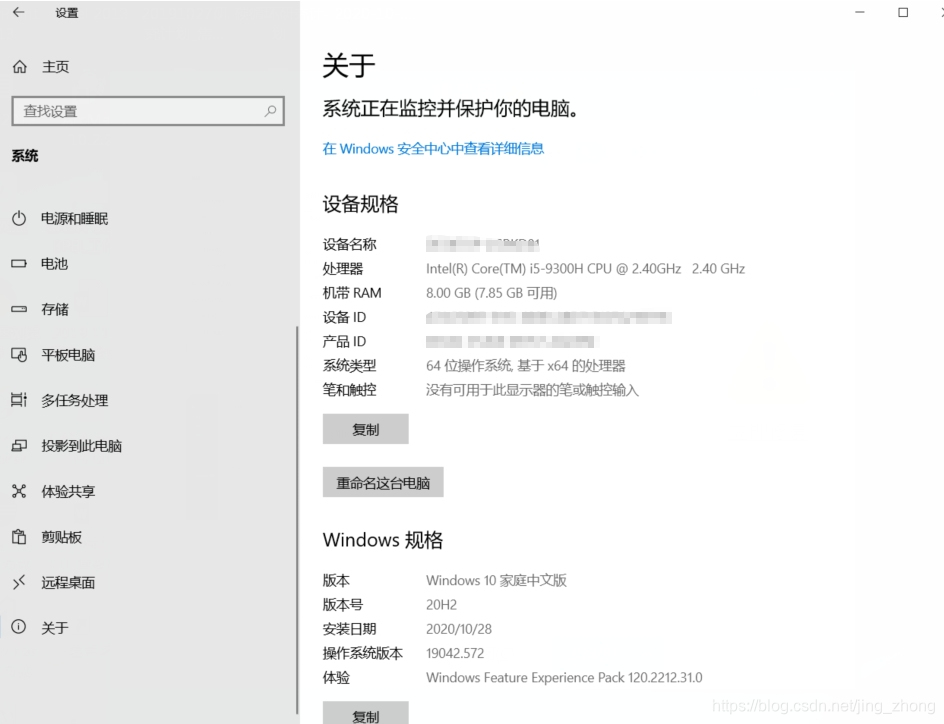Click the 64 位操作系统 system type value
Screen dimensions: 944x724
[x=526, y=365]
